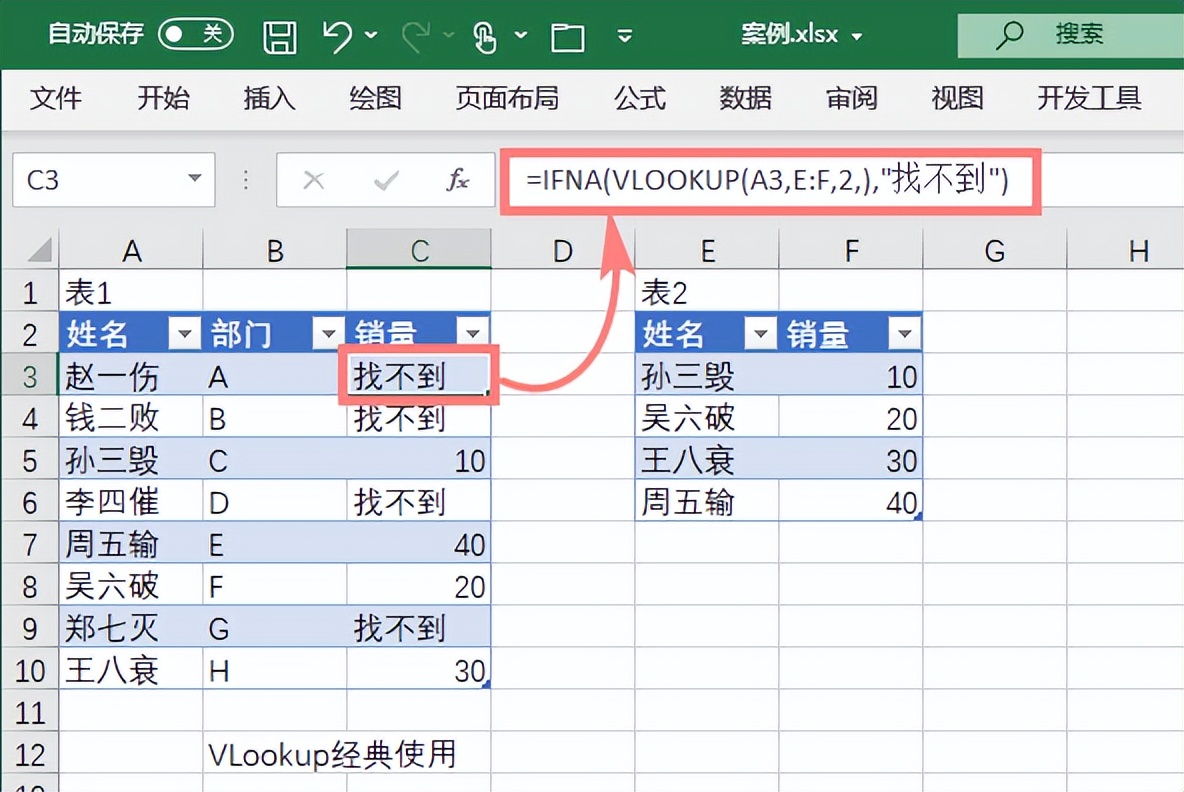Open Customize Quick Access Toolbar arrow
This screenshot has height=792, width=1184.
[x=624, y=35]
